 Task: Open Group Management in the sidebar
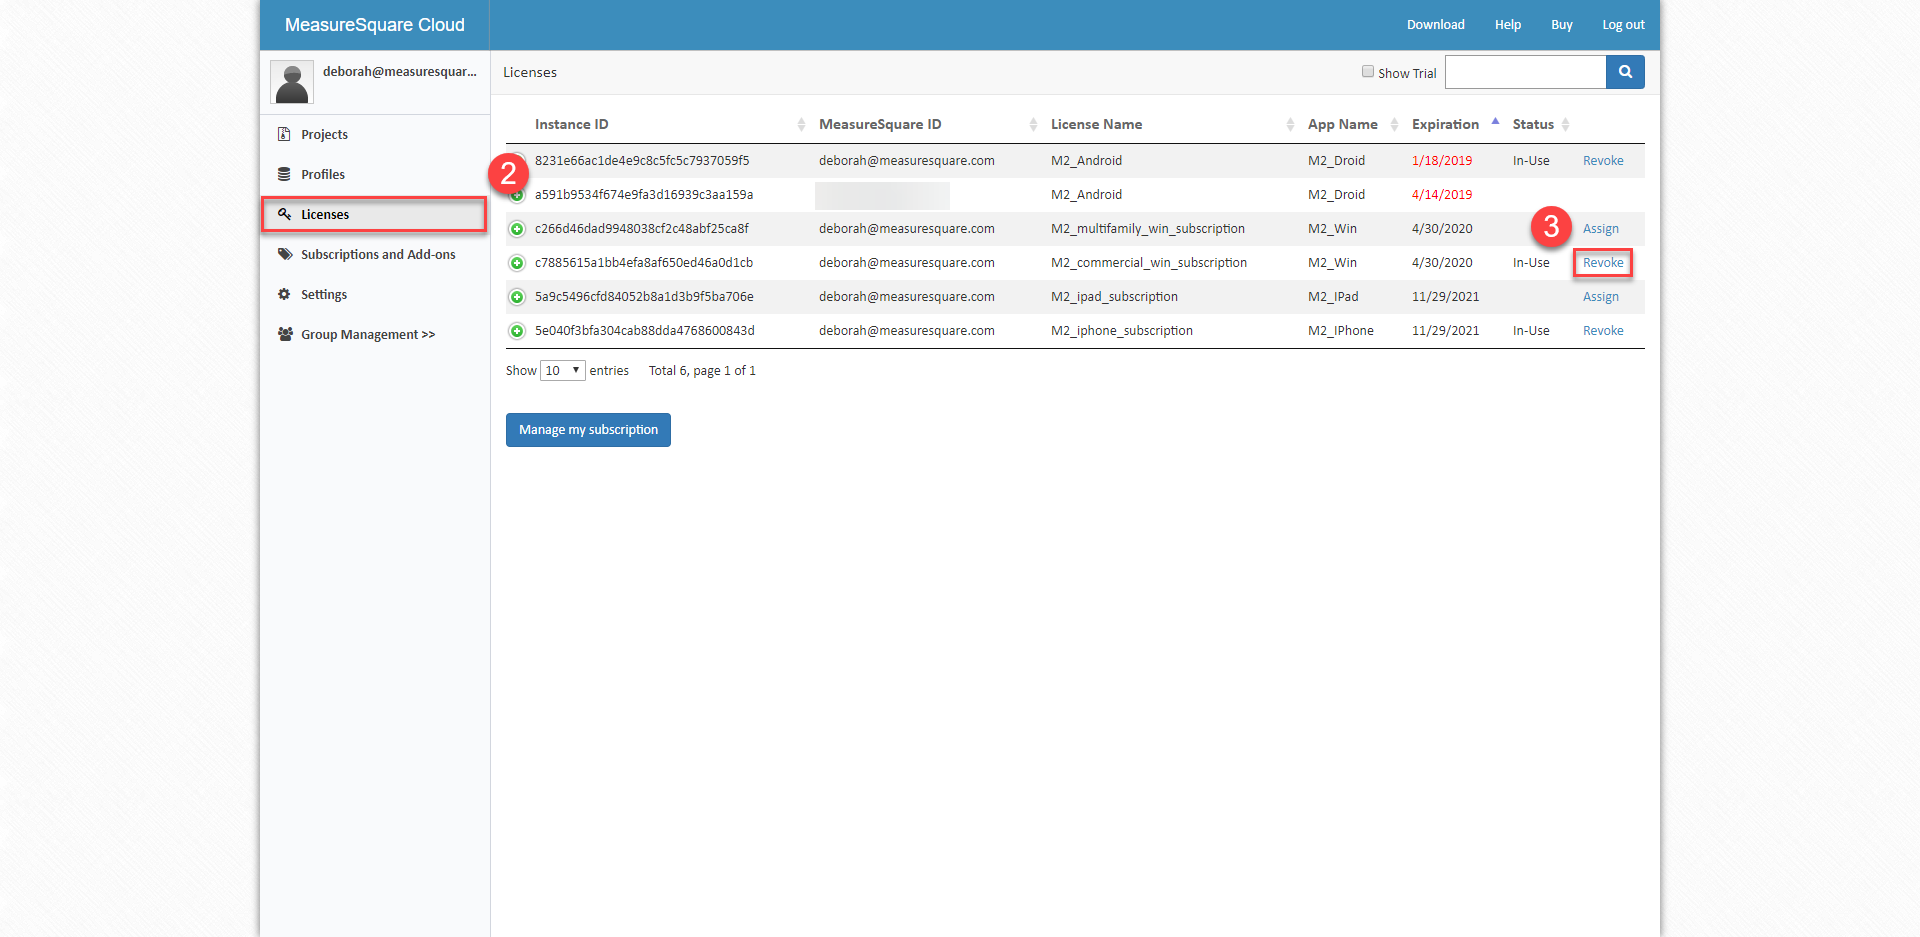point(368,334)
